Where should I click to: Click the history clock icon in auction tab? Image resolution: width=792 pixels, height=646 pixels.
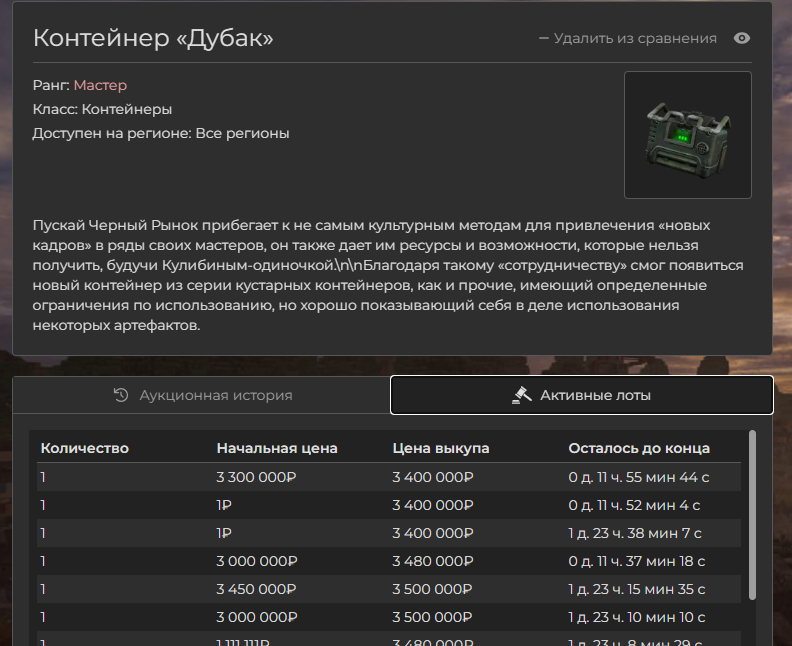coord(121,395)
